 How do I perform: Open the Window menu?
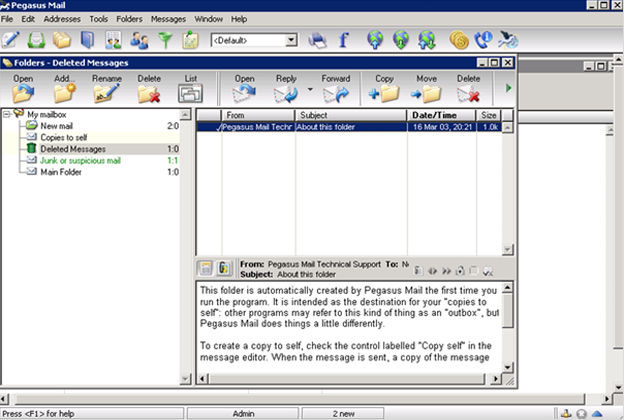(x=209, y=19)
